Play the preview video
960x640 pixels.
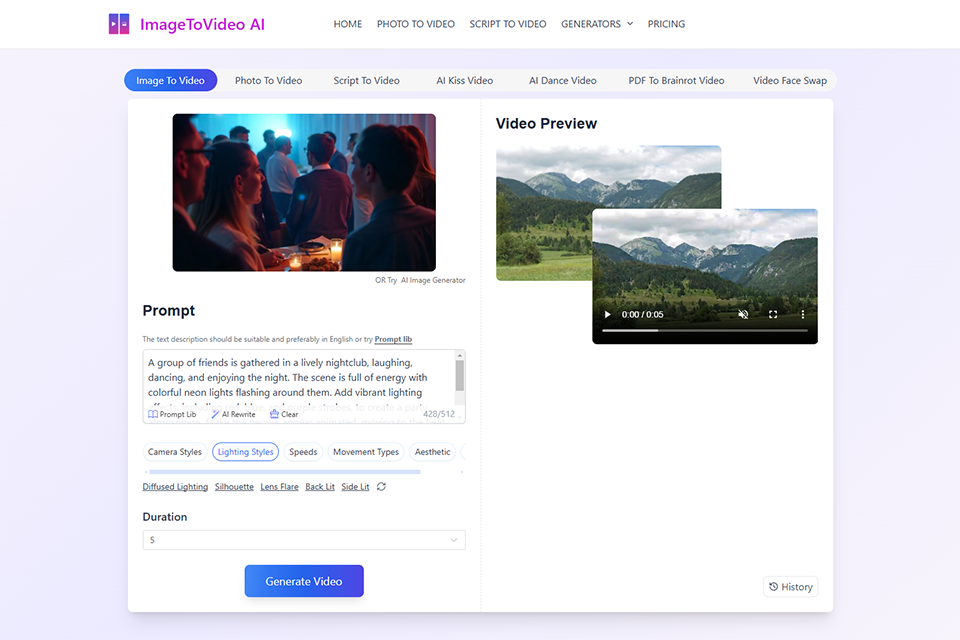[607, 314]
